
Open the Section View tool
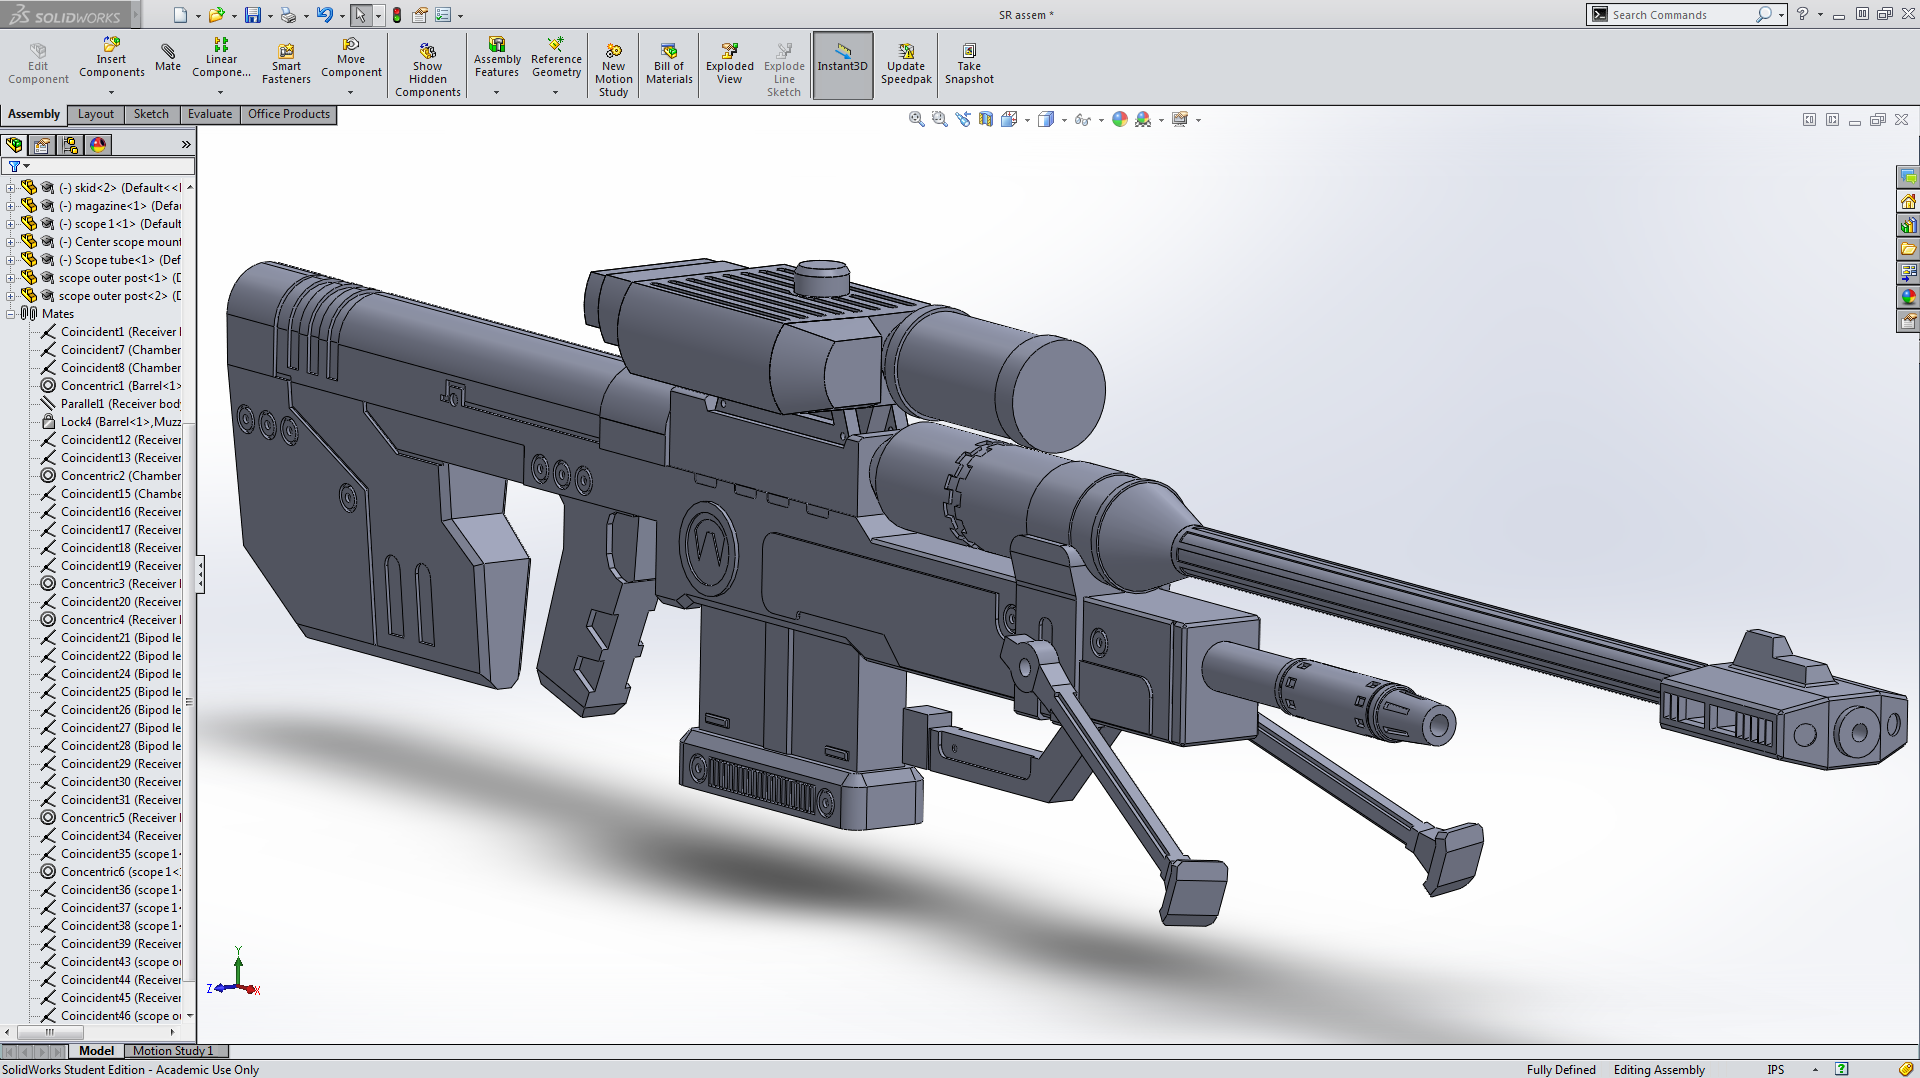coord(986,119)
